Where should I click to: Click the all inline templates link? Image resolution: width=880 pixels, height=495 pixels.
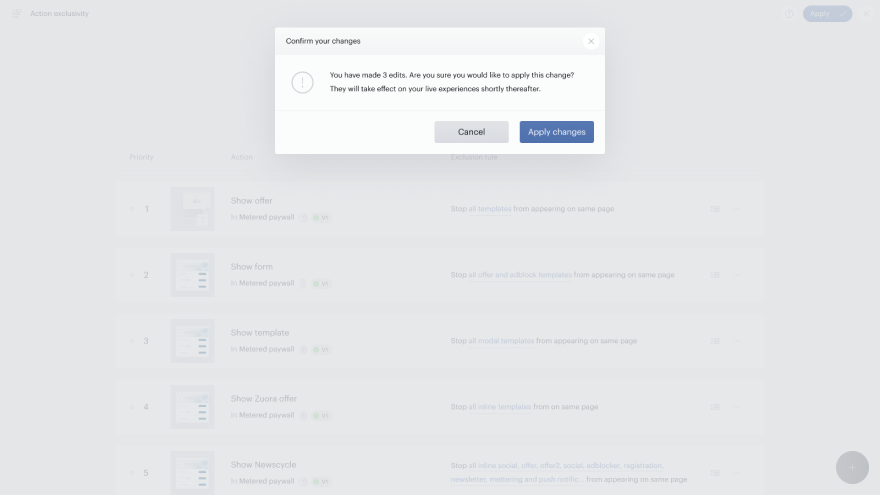point(499,407)
